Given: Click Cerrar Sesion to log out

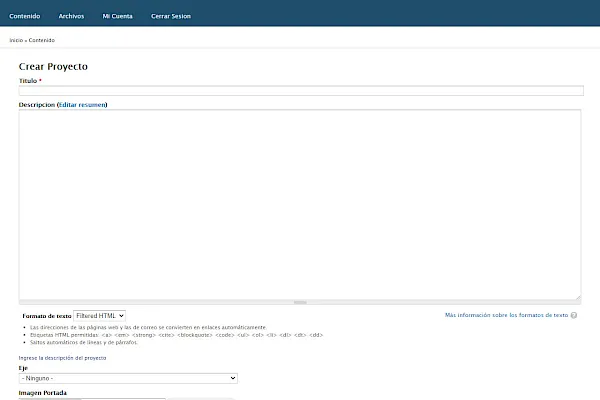Looking at the screenshot, I should click(171, 16).
